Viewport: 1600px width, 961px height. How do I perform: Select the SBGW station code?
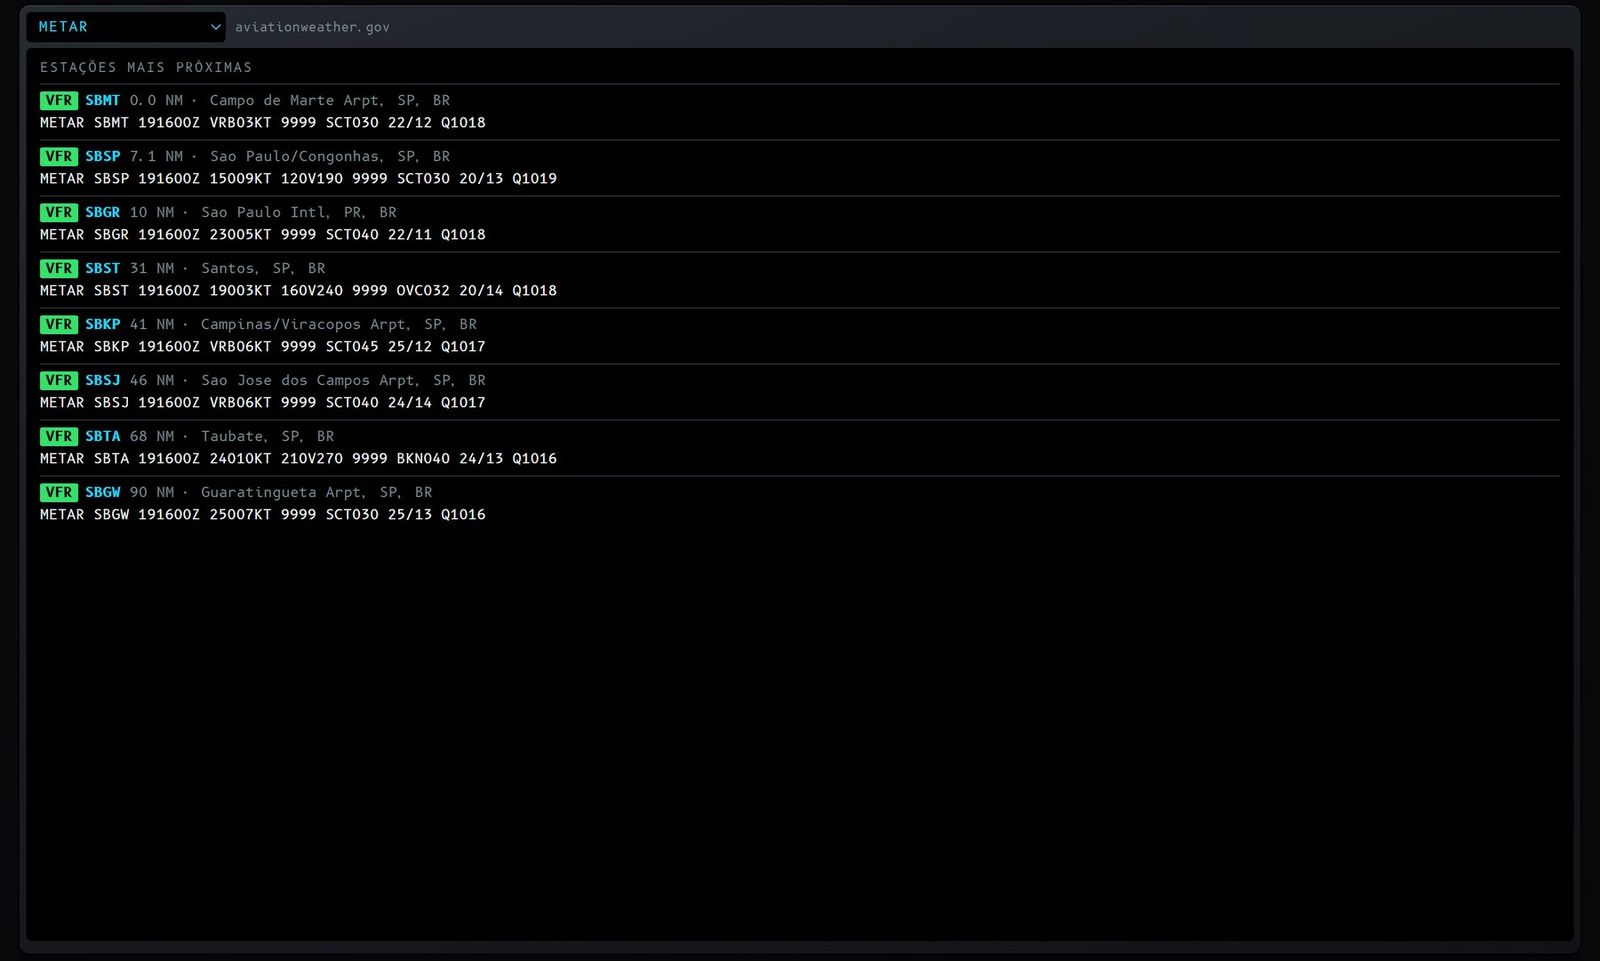(102, 492)
